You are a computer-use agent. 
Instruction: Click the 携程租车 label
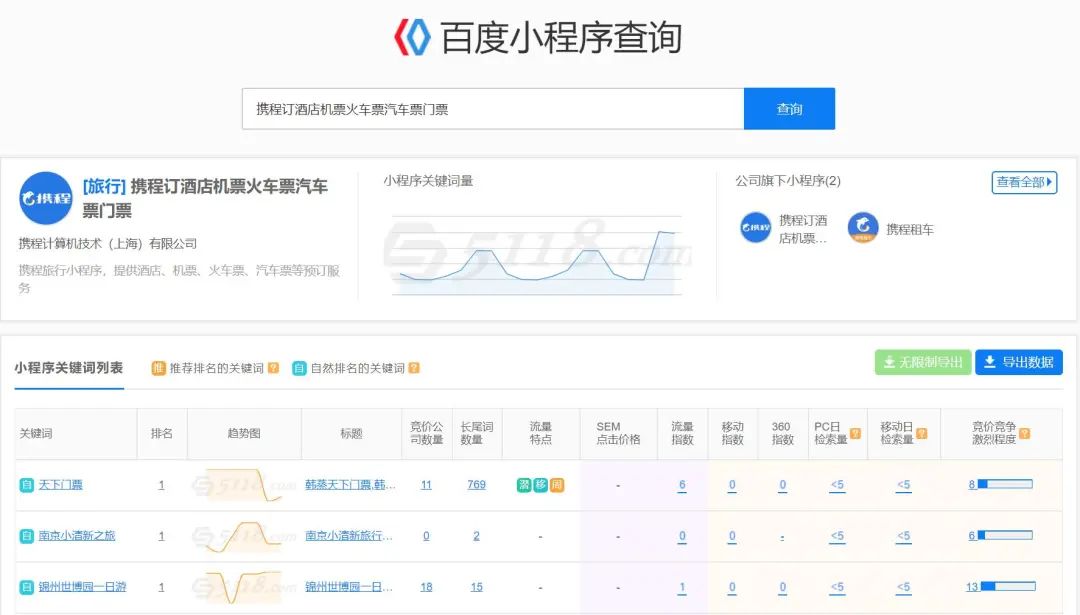click(910, 229)
